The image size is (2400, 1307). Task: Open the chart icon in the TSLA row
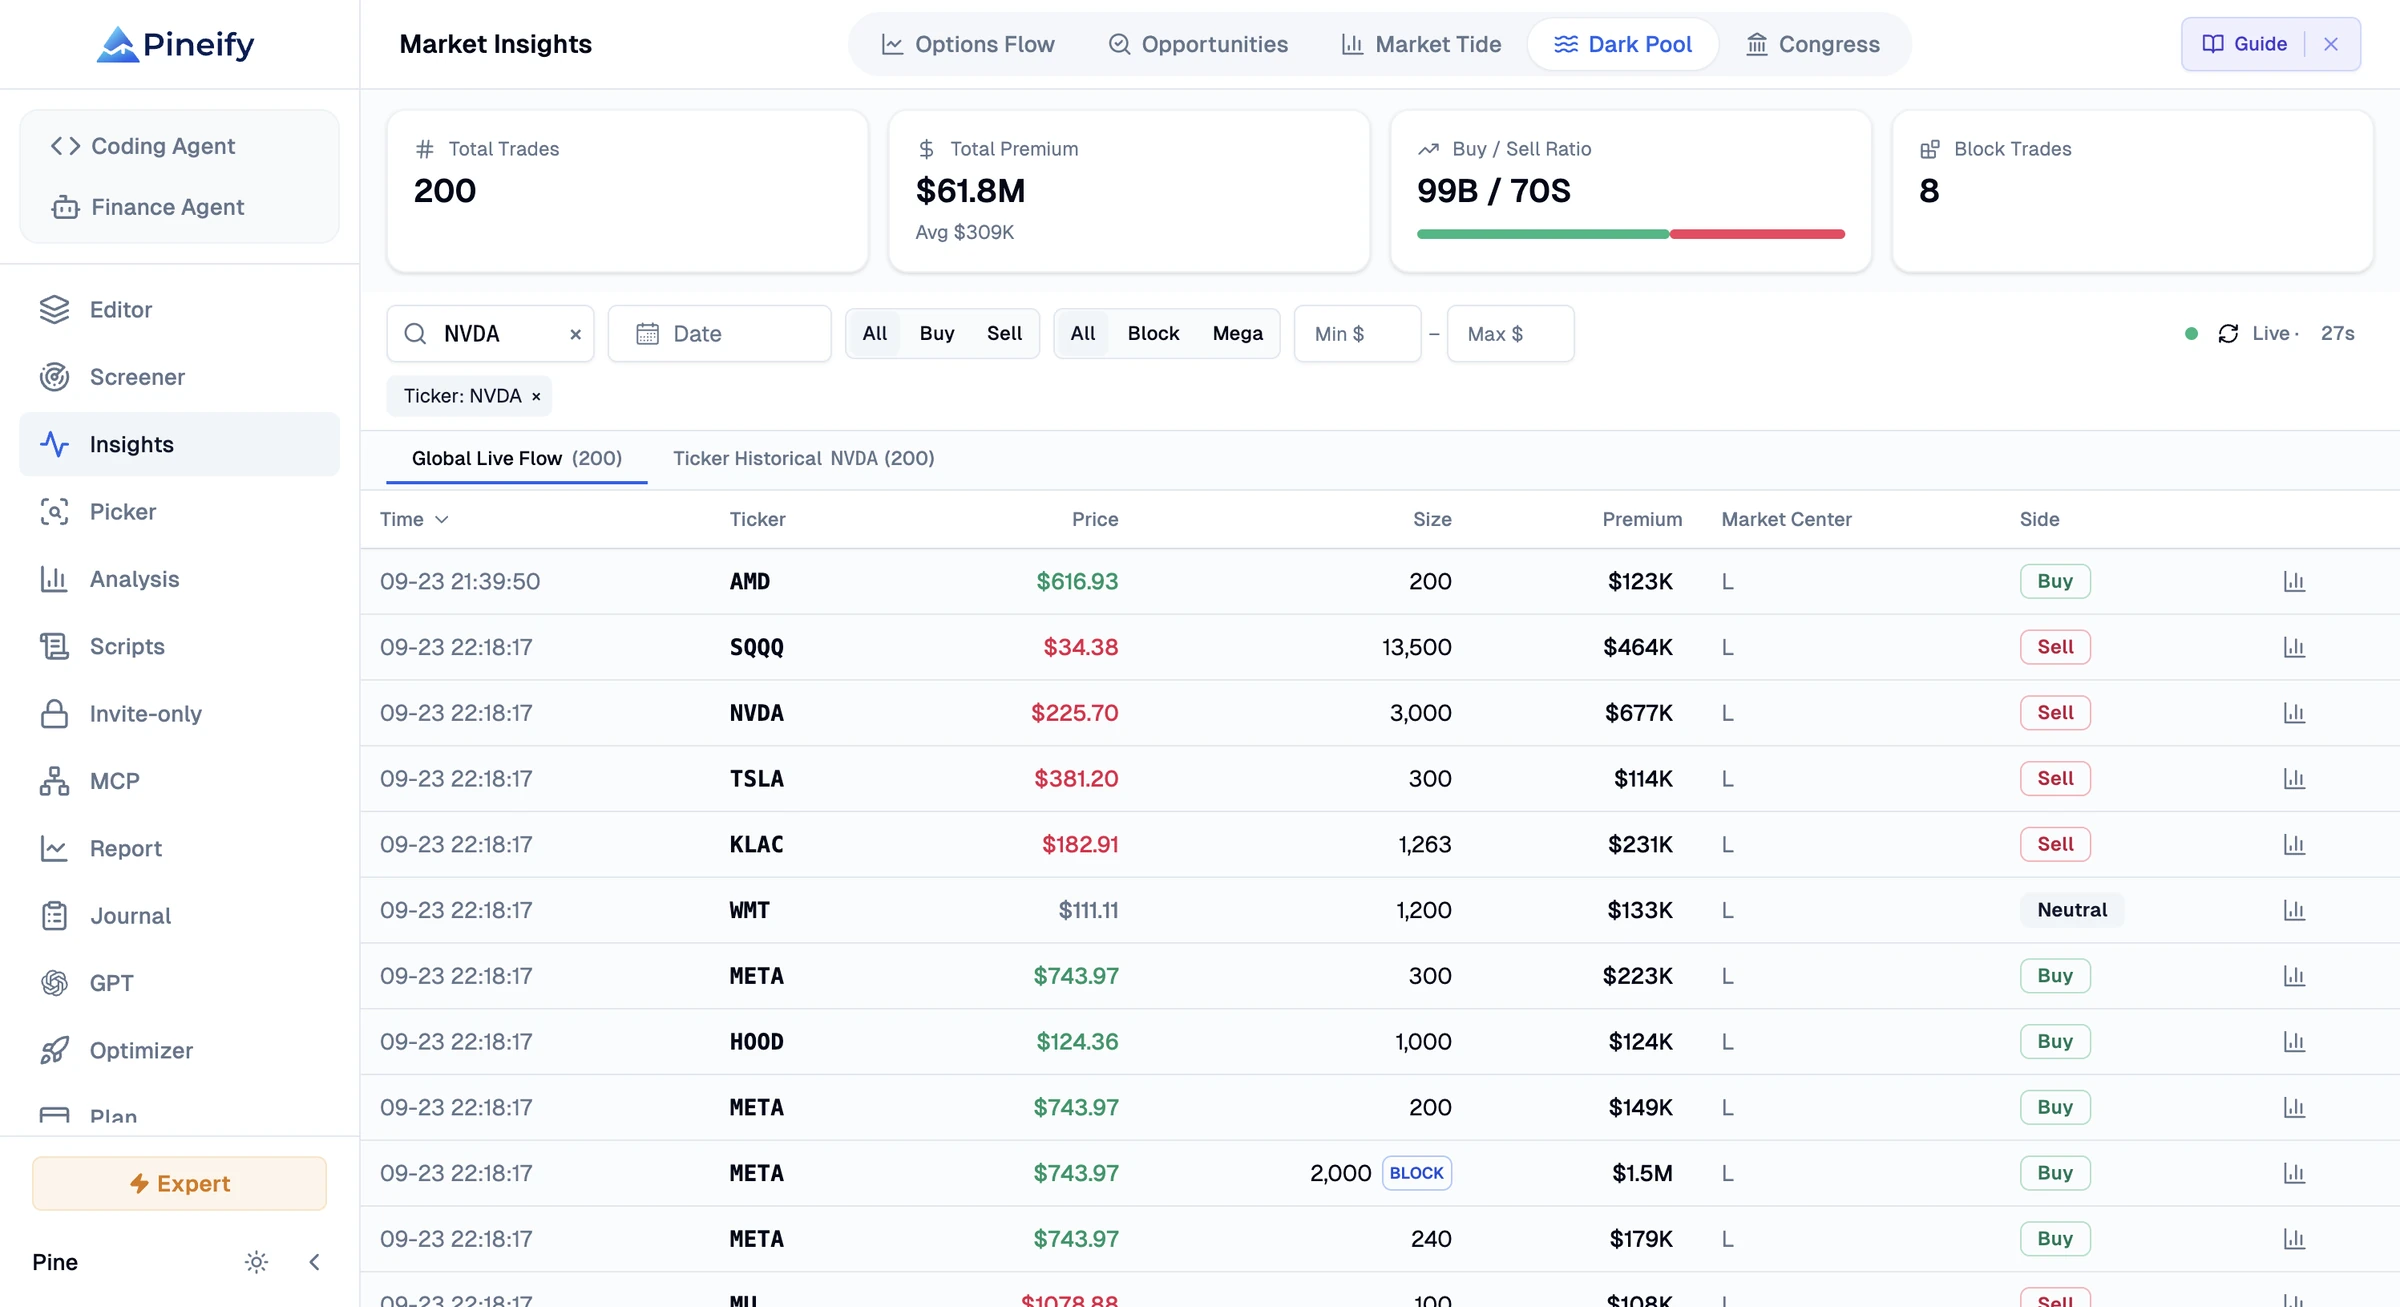[x=2294, y=778]
